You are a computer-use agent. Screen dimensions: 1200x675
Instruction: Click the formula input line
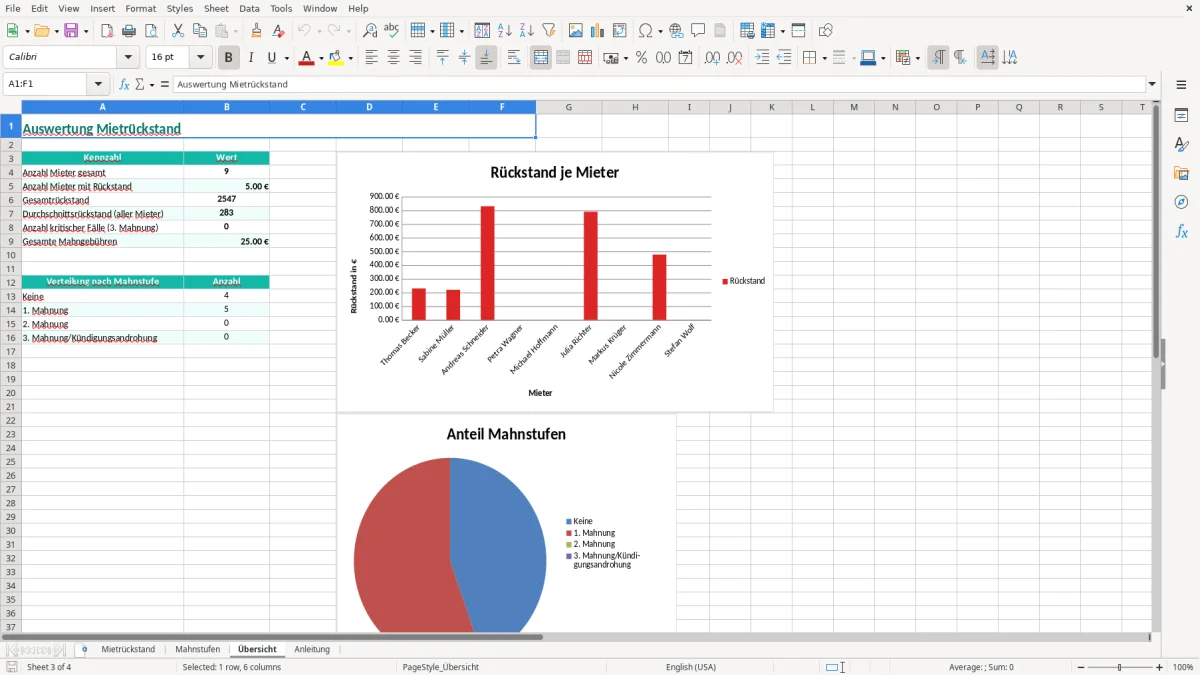click(x=659, y=85)
